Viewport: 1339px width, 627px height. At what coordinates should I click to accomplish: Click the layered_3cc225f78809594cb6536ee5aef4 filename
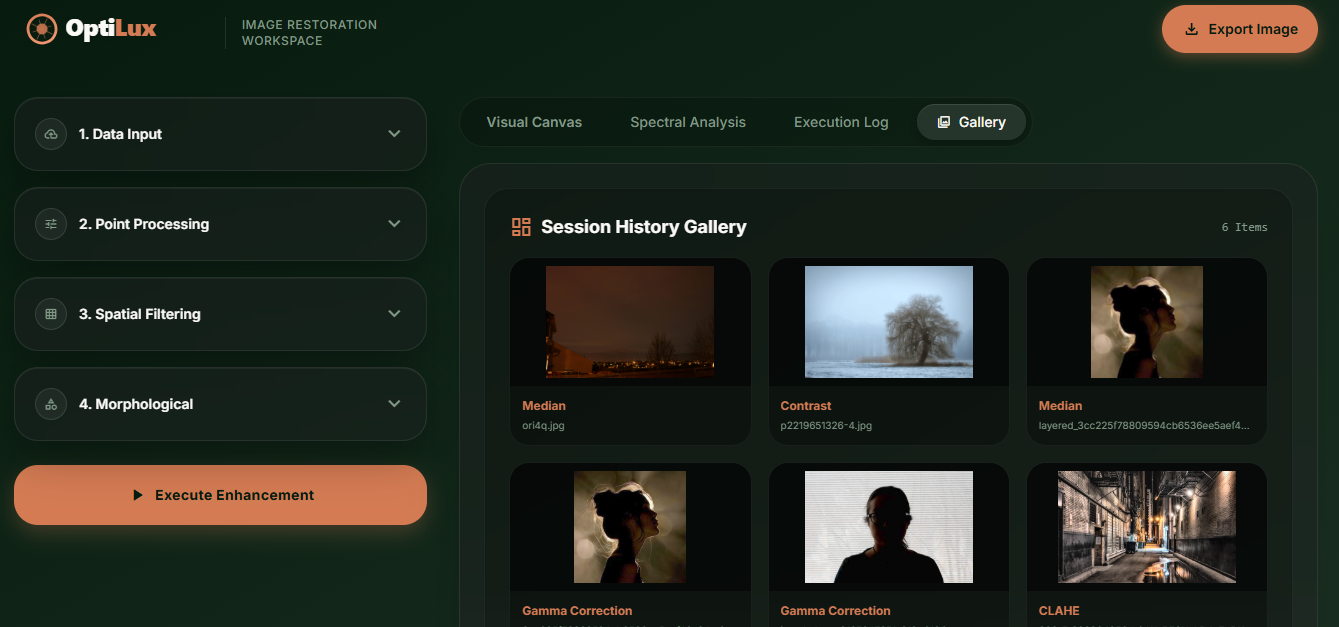click(1144, 426)
